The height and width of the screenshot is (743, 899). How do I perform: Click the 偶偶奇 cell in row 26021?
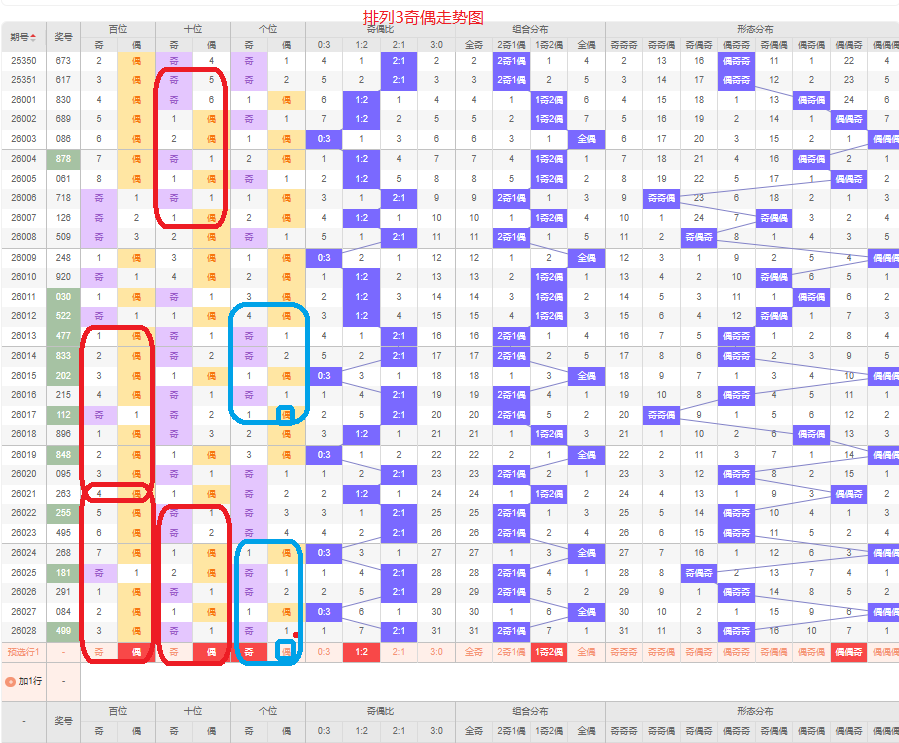pyautogui.click(x=849, y=494)
